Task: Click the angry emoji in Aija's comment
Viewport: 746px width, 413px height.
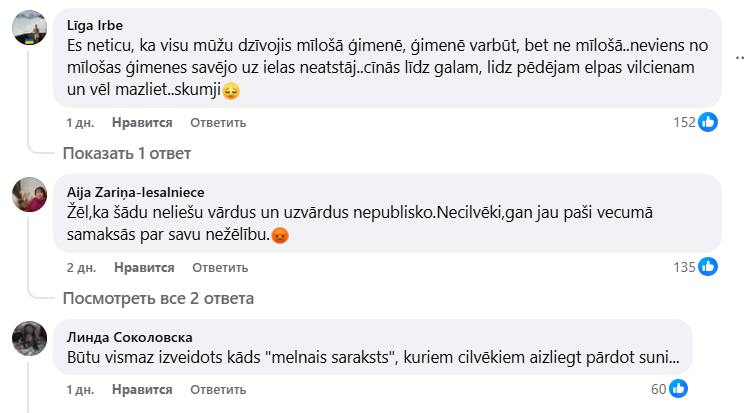Action: point(281,236)
